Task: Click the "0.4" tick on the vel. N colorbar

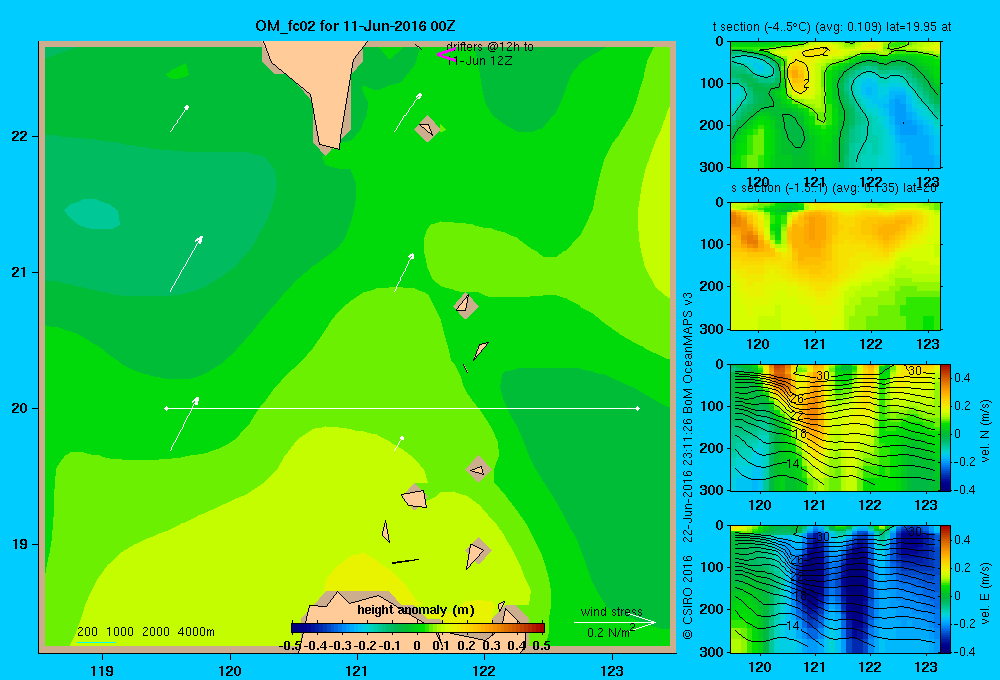Action: [x=962, y=378]
